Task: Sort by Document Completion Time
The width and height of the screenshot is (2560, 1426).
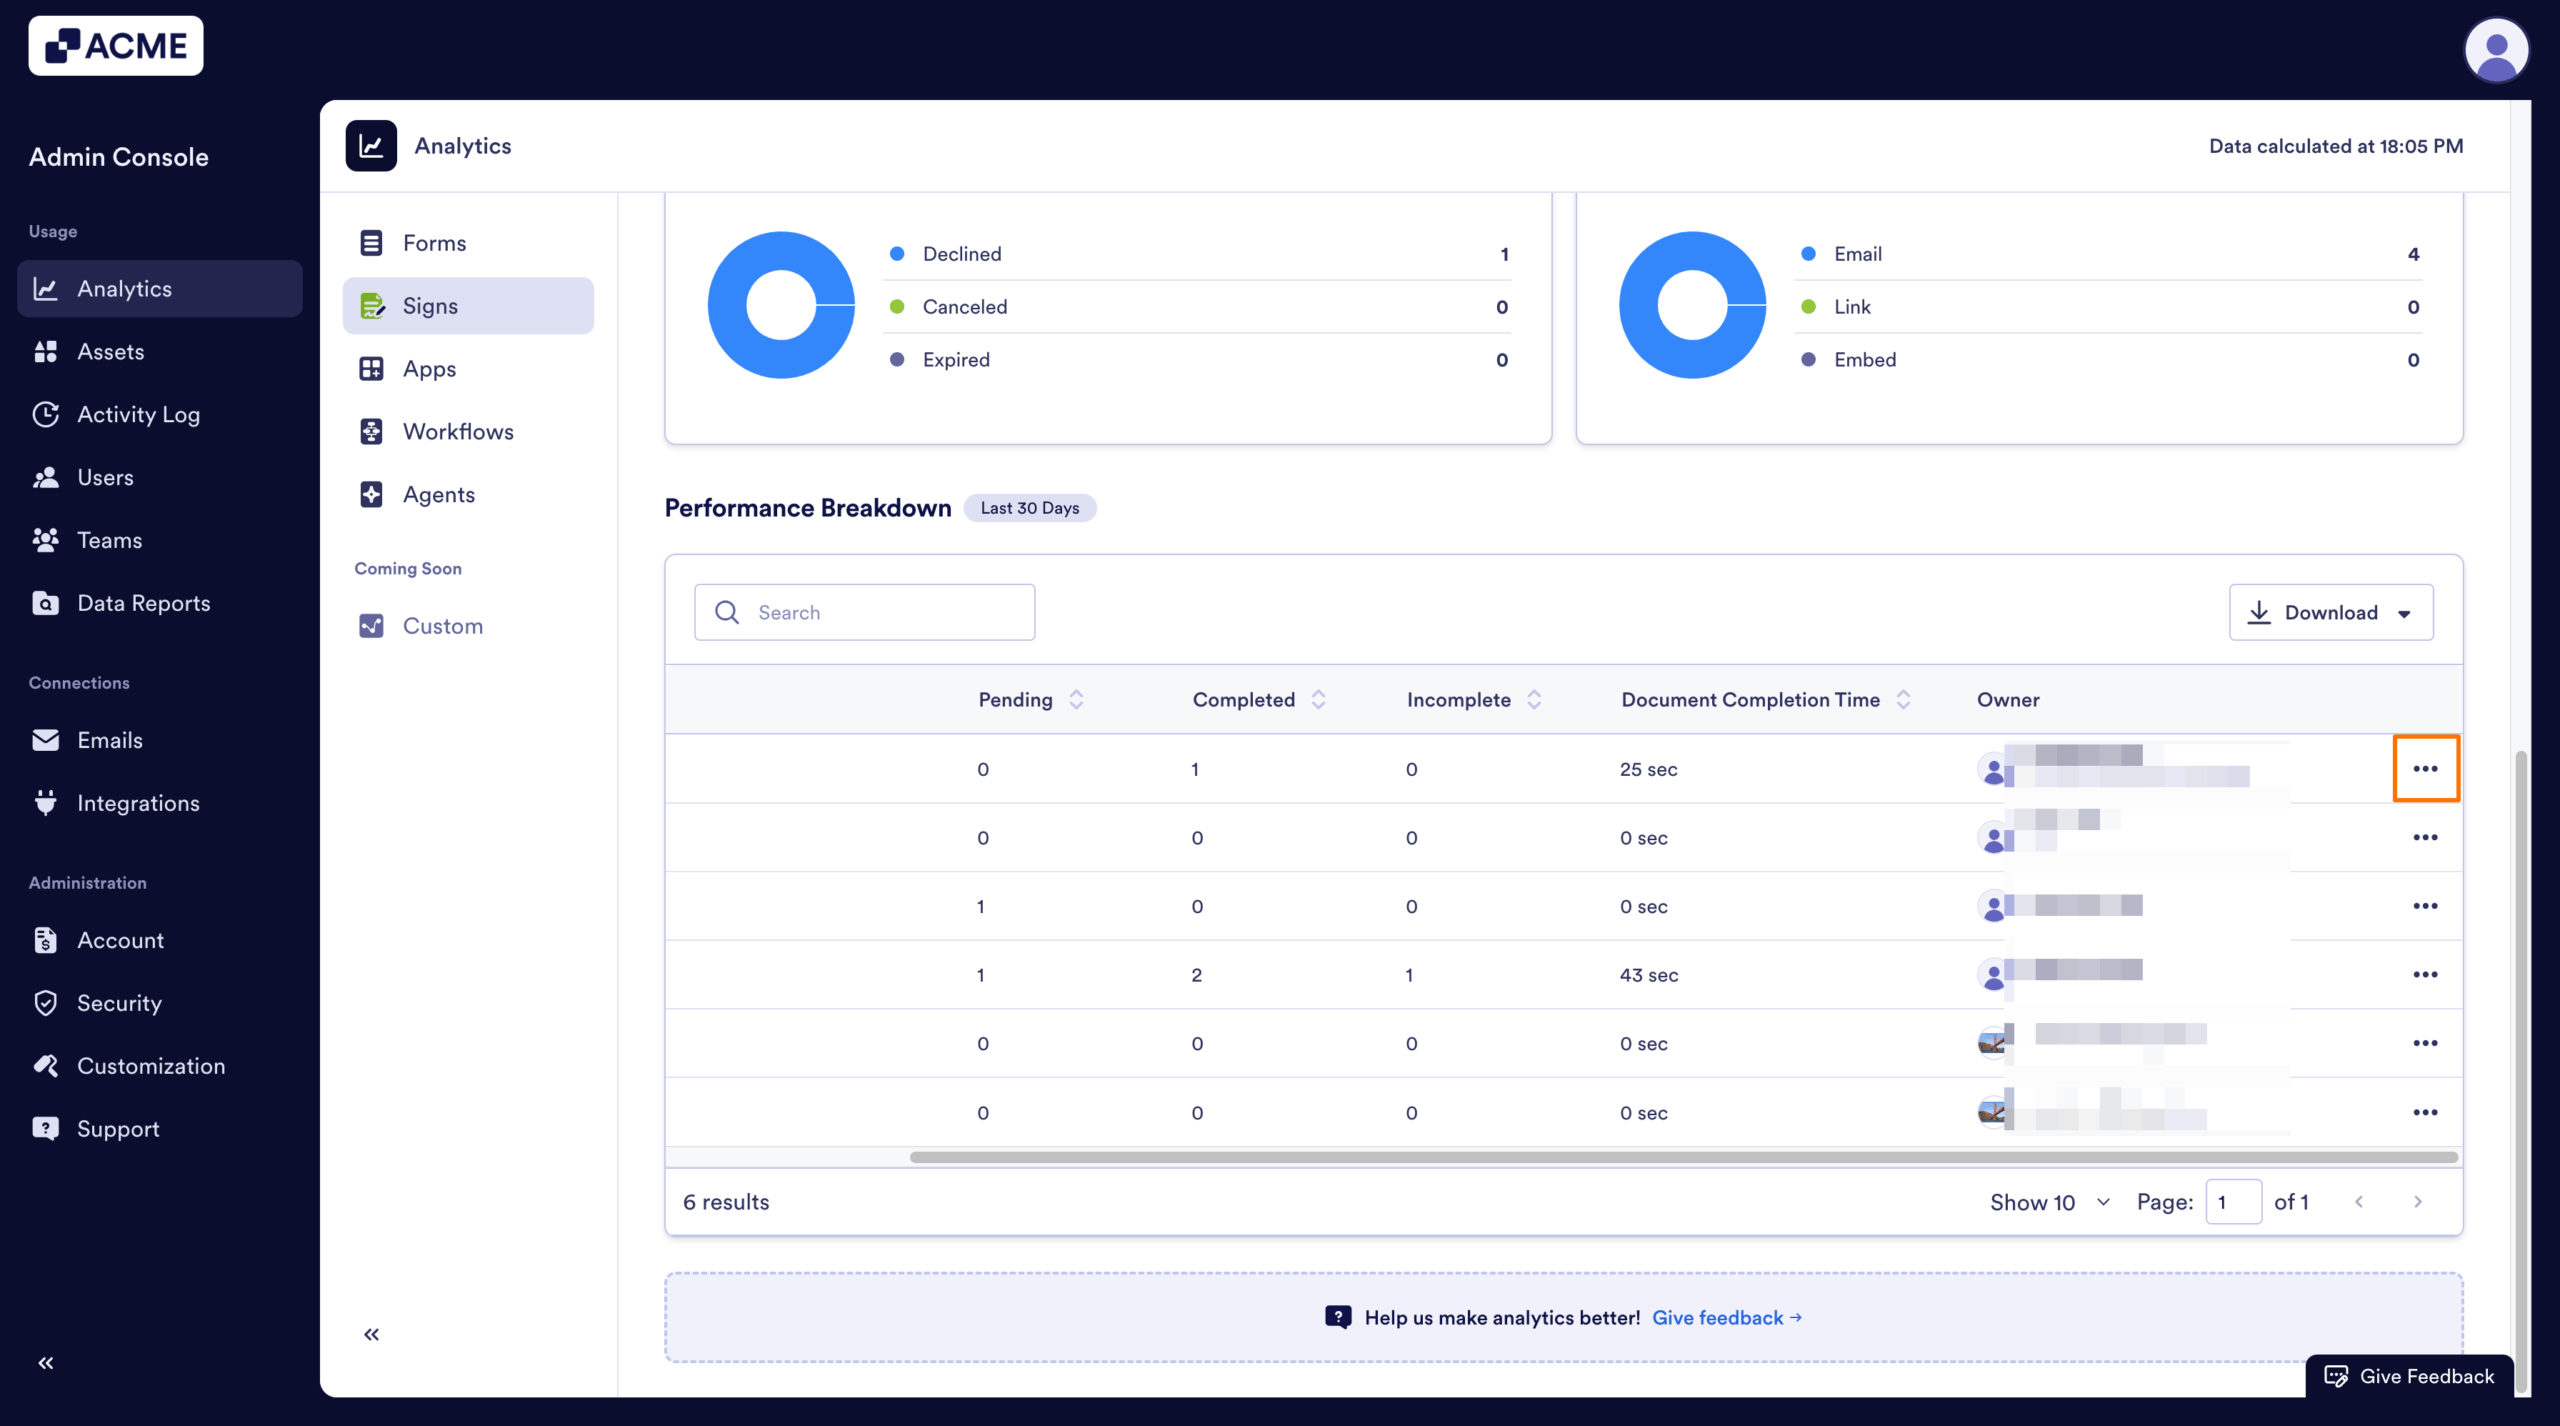Action: pos(1903,700)
